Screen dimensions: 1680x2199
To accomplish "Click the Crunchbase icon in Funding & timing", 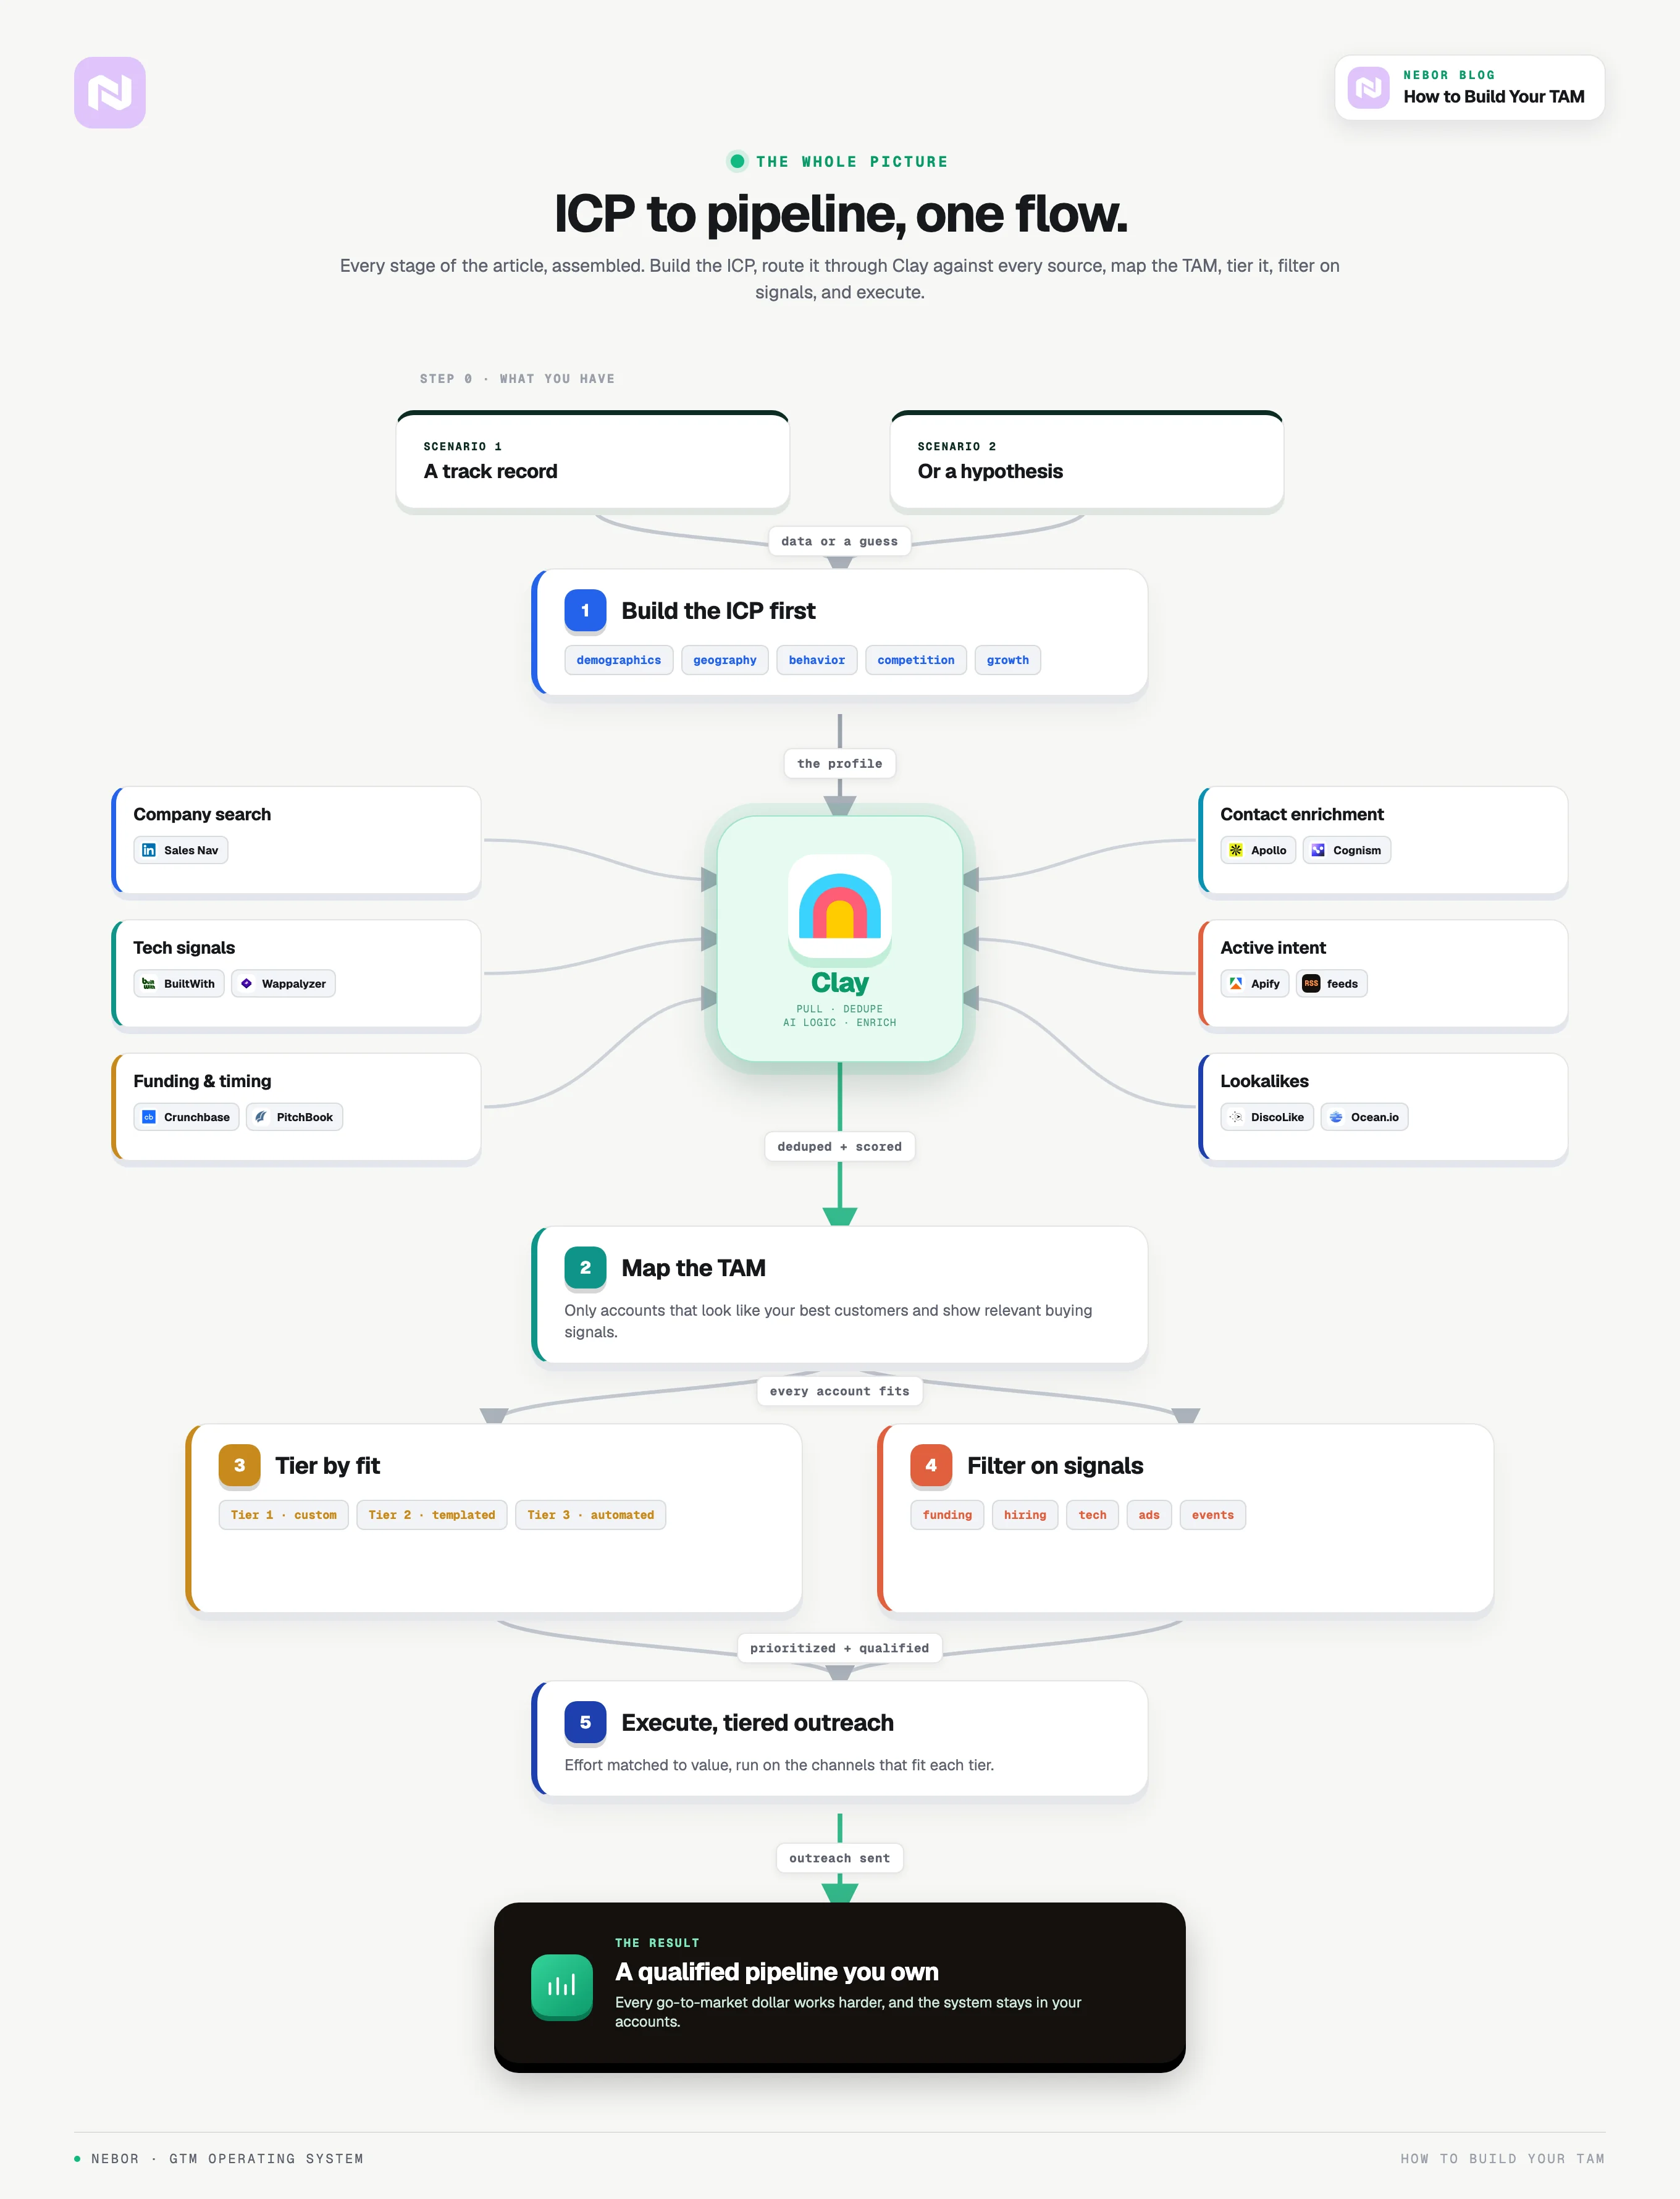I will pos(149,1117).
